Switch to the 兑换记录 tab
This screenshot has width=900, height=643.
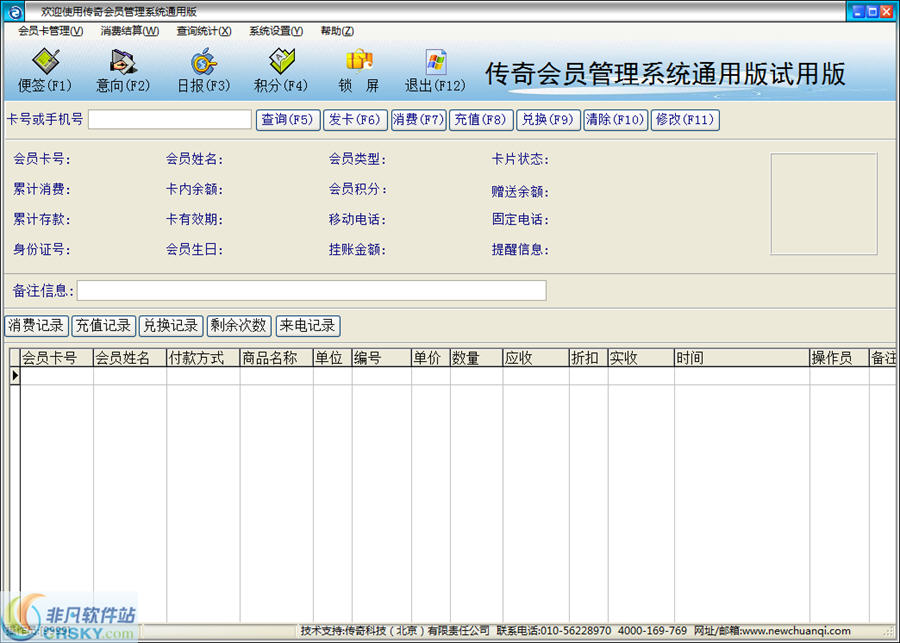tap(171, 326)
